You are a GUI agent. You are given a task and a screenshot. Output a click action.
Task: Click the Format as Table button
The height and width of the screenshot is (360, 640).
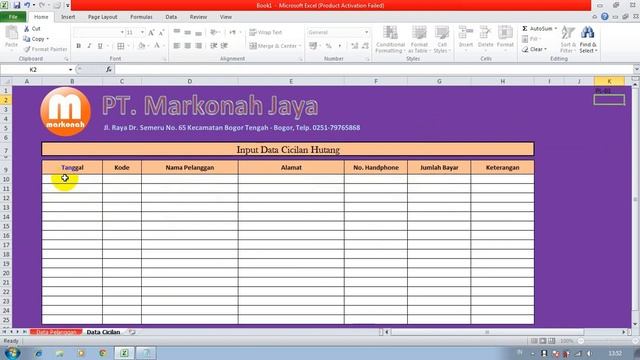pos(419,39)
